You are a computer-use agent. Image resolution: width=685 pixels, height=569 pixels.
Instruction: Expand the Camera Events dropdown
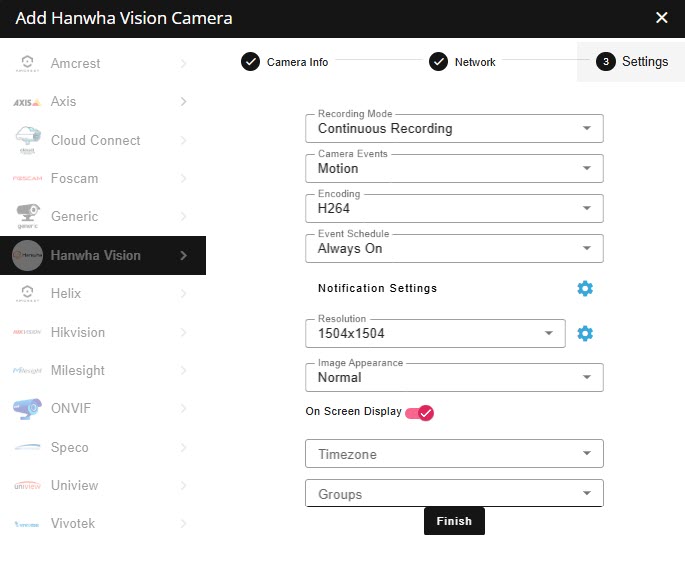pos(454,168)
